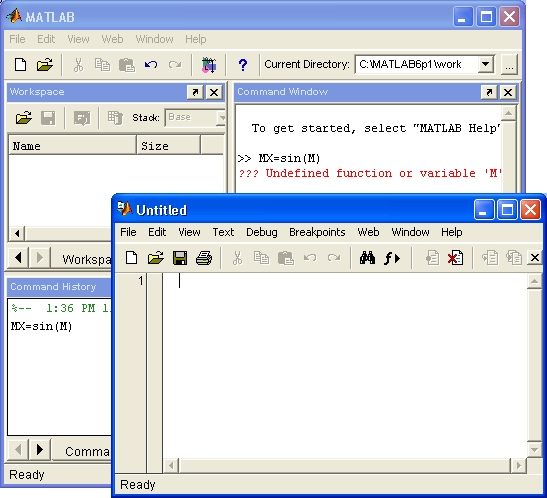Screen dimensions: 547x498
Task: Click Copy icon in MATLAB main toolbar
Action: click(x=103, y=65)
